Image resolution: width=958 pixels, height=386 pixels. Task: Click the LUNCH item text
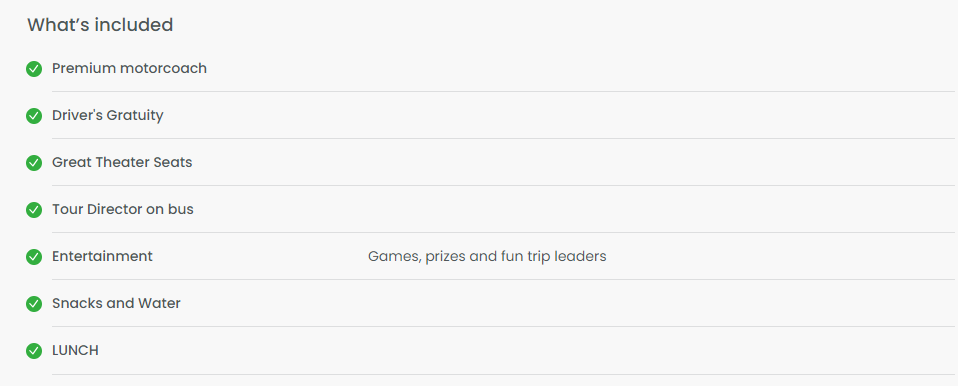75,351
